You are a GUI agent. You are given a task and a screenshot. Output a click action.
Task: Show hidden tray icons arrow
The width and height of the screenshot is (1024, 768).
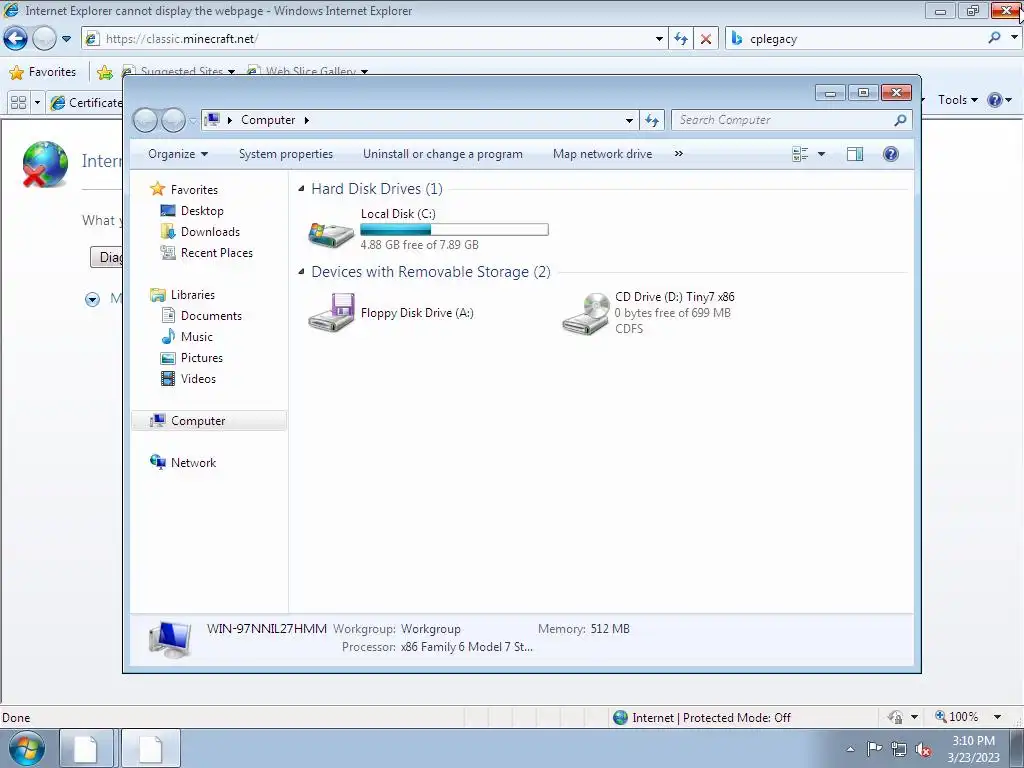pyautogui.click(x=850, y=750)
